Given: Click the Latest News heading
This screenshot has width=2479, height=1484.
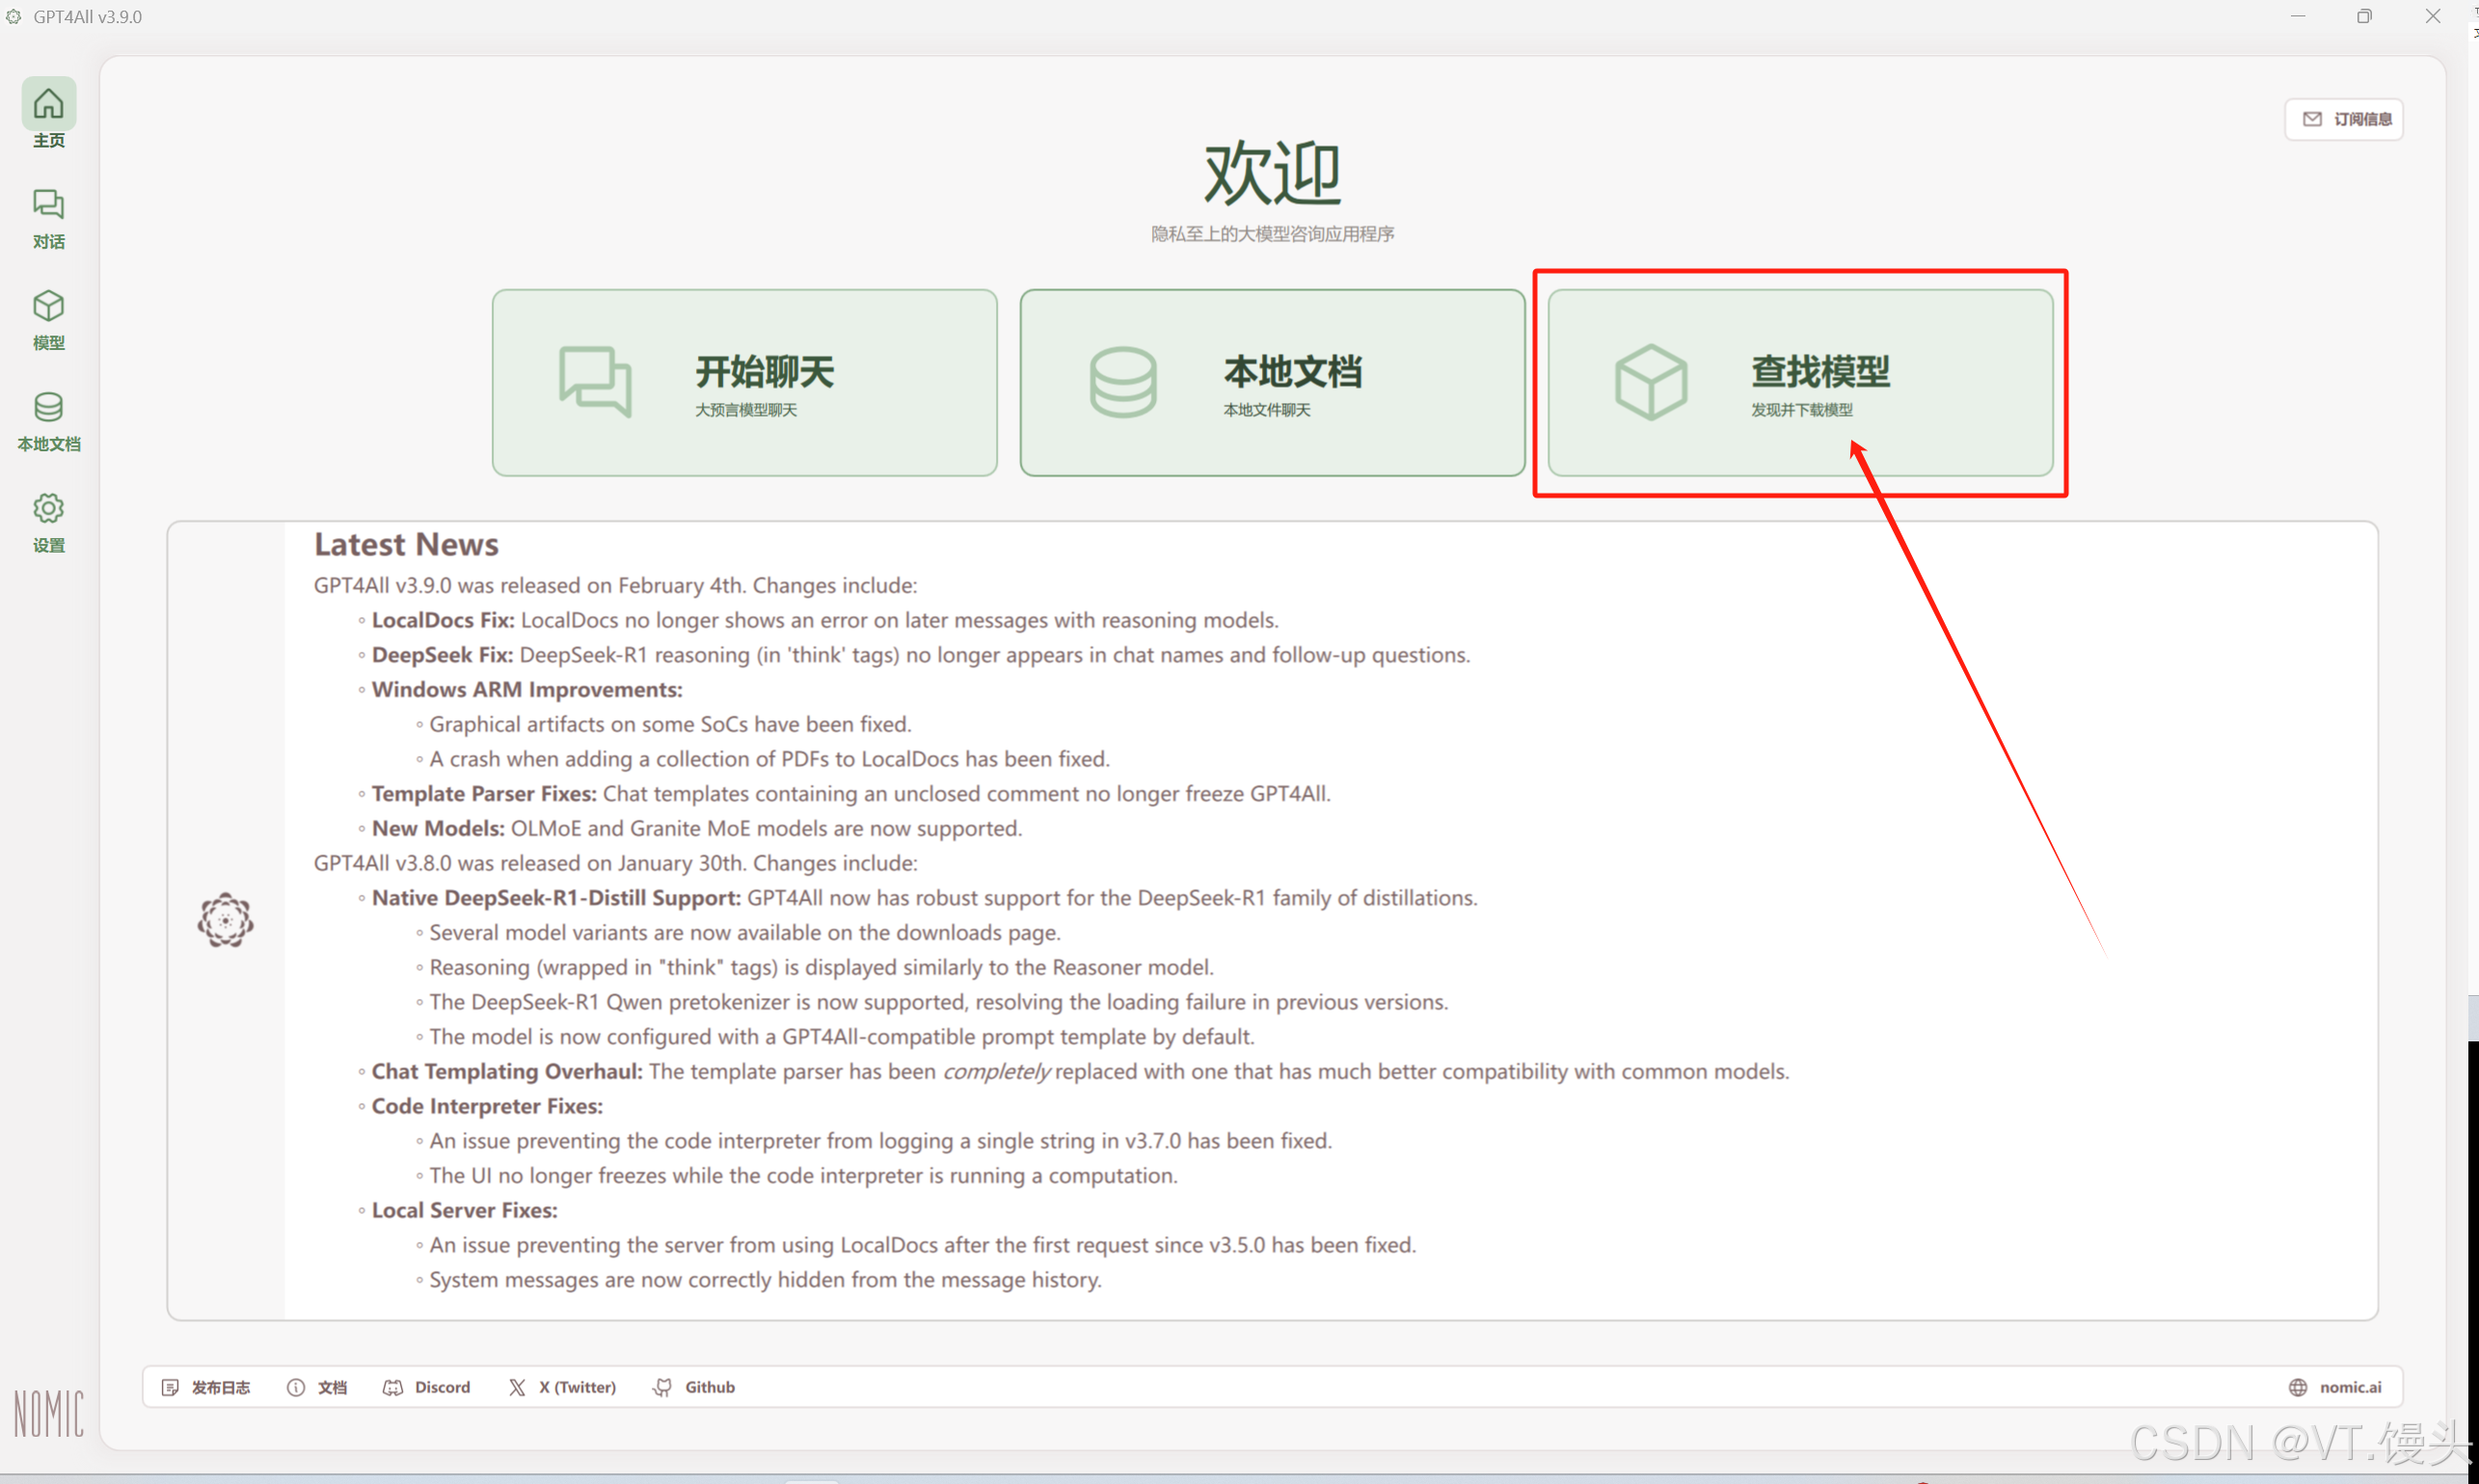Looking at the screenshot, I should pyautogui.click(x=406, y=544).
